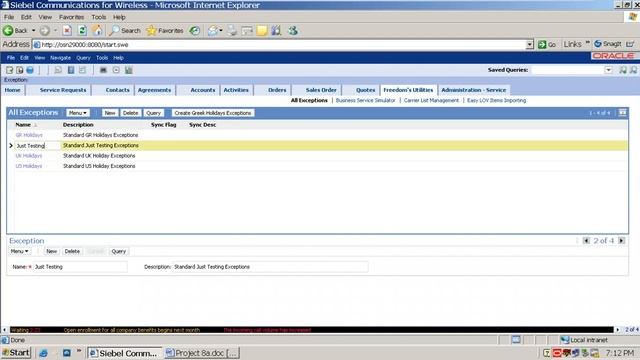Expand the Address bar dropdown

pos(529,44)
